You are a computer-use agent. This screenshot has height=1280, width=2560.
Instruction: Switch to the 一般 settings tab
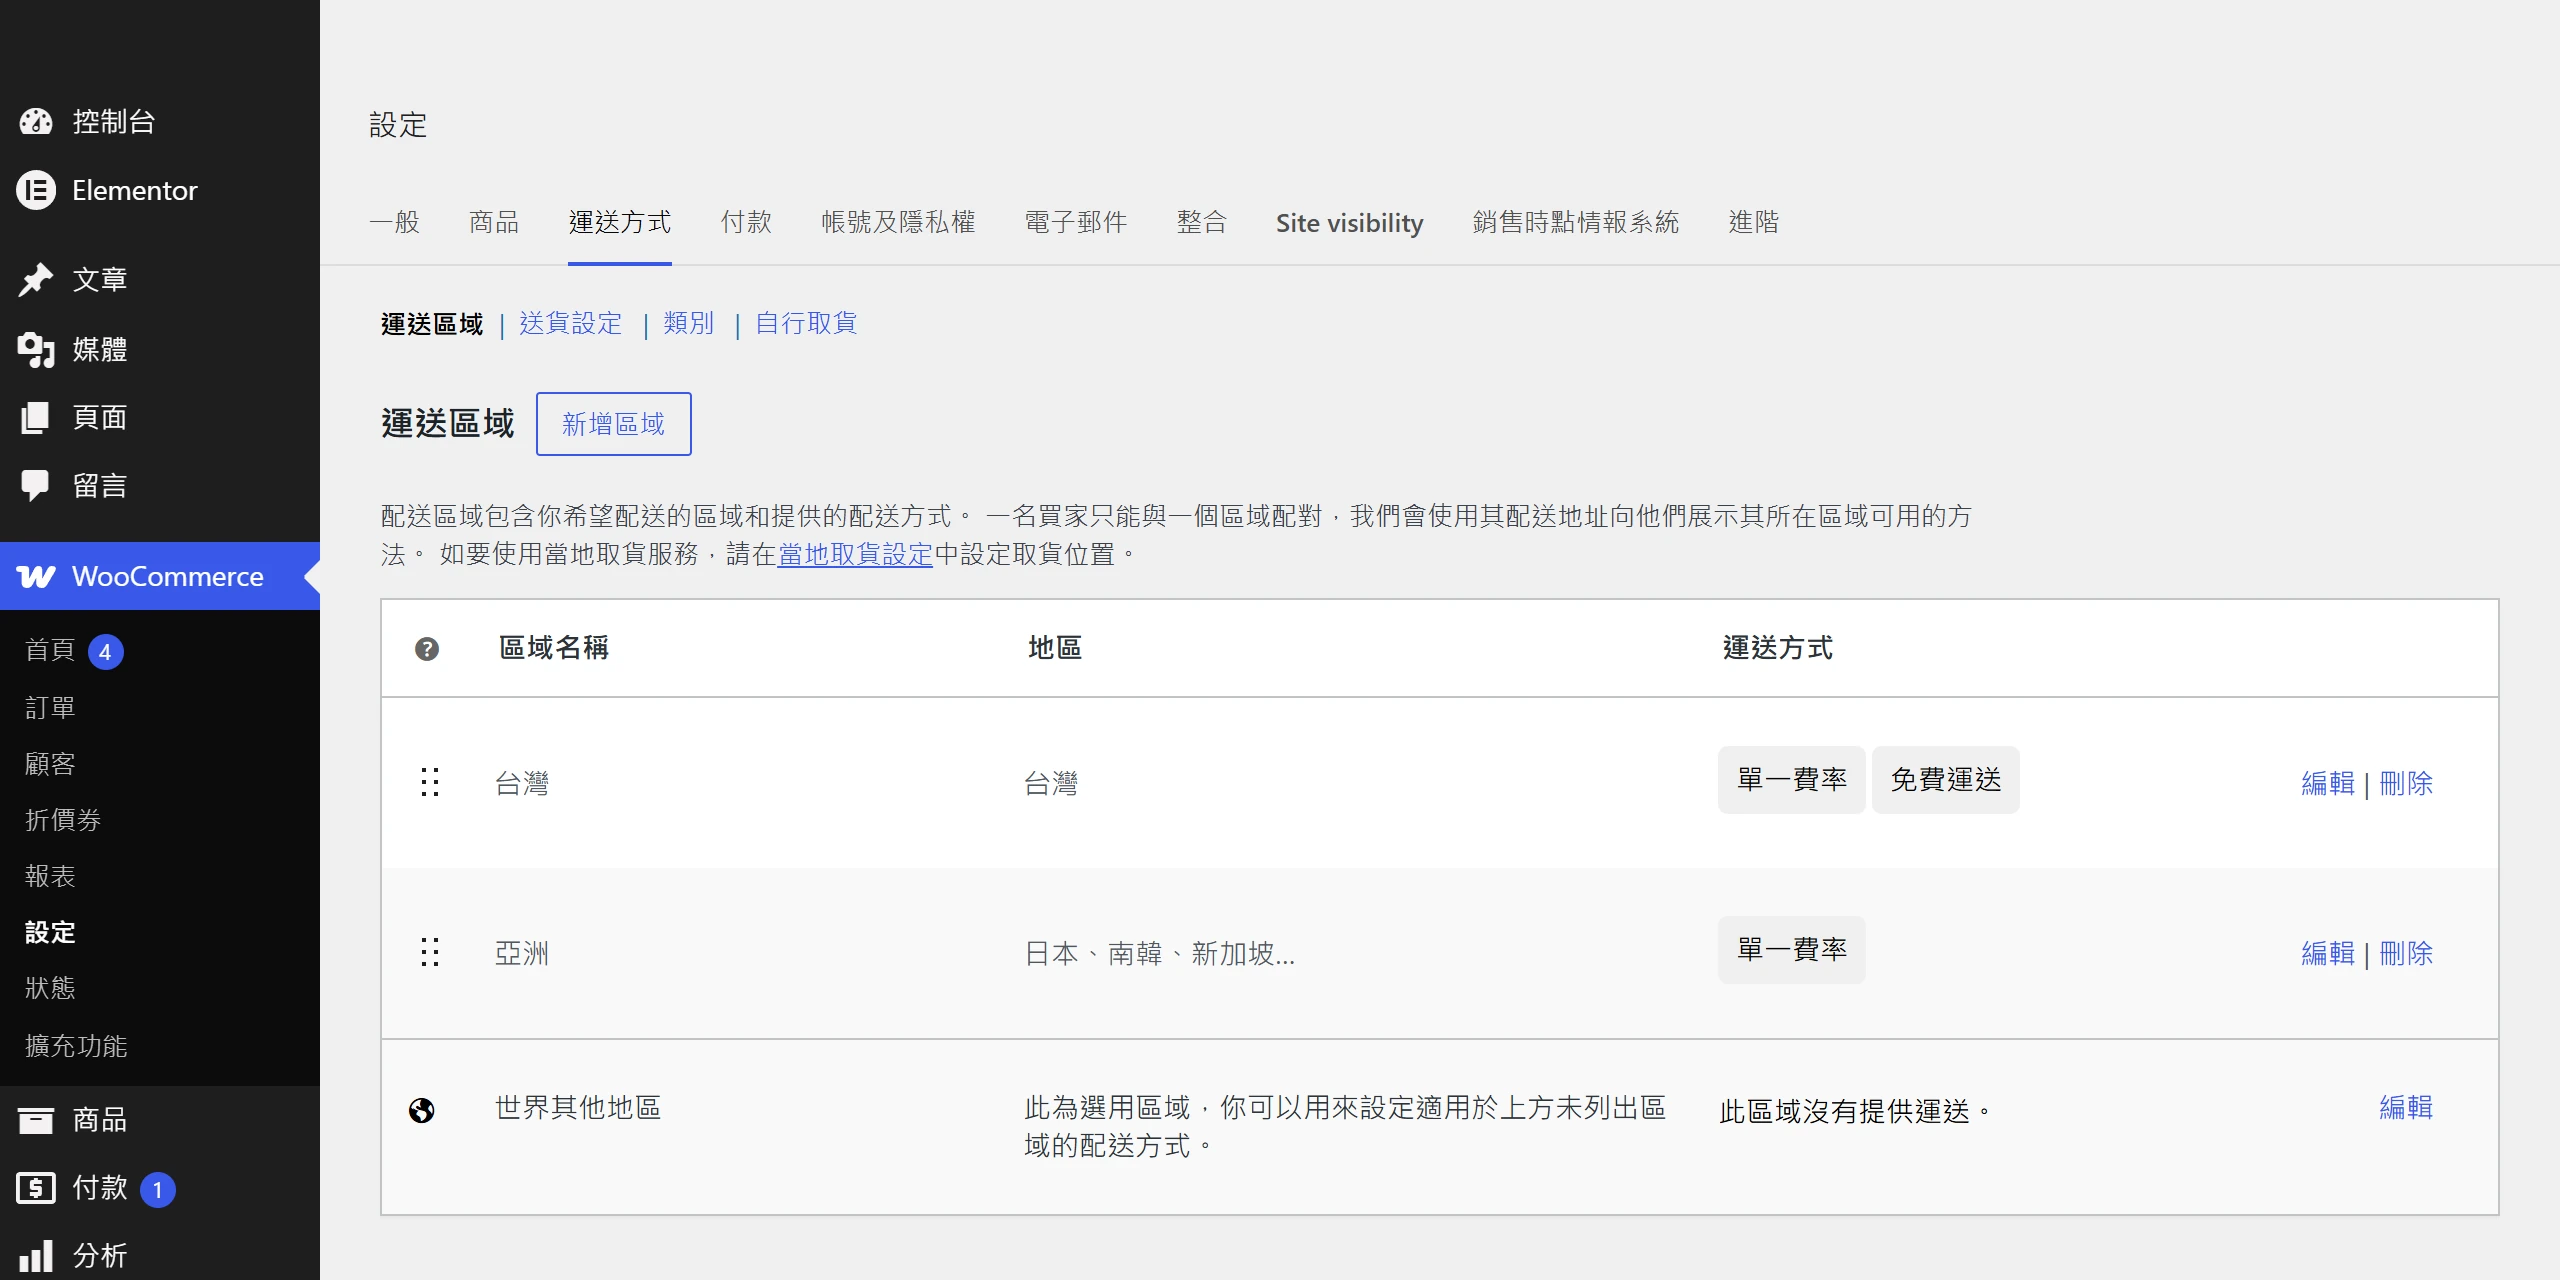(x=394, y=222)
